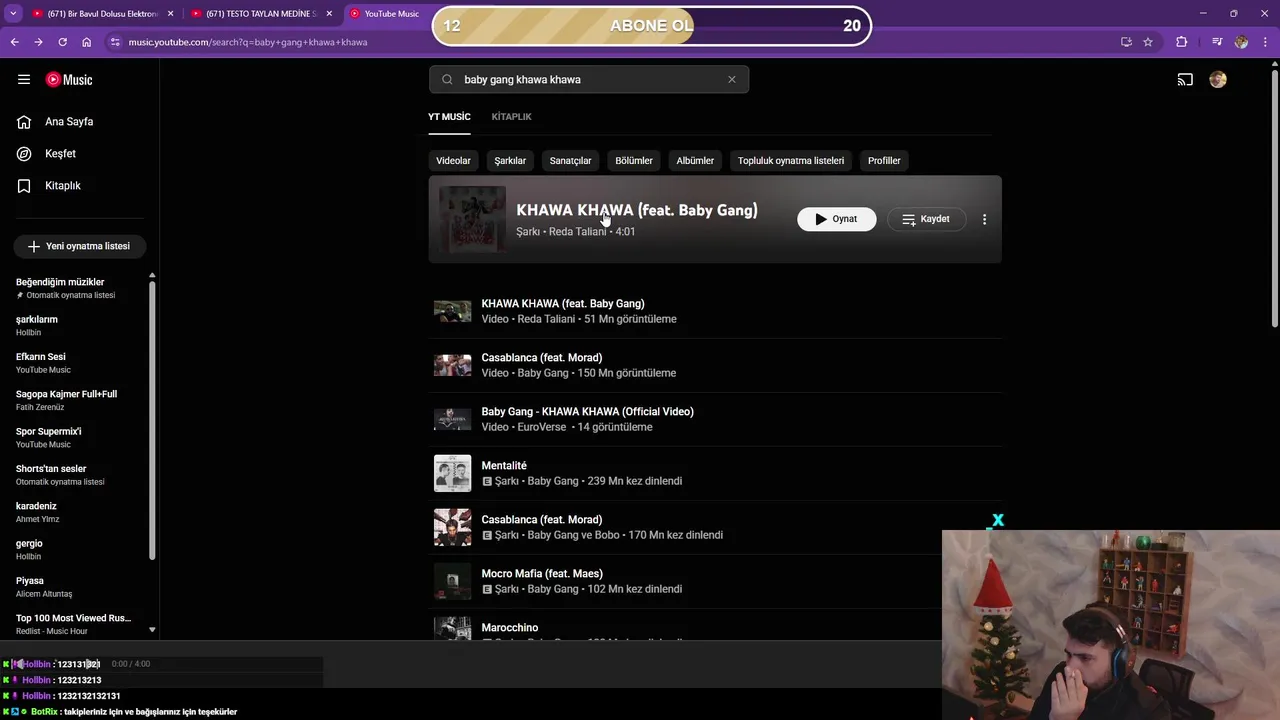Open the cast to device icon

(1185, 80)
